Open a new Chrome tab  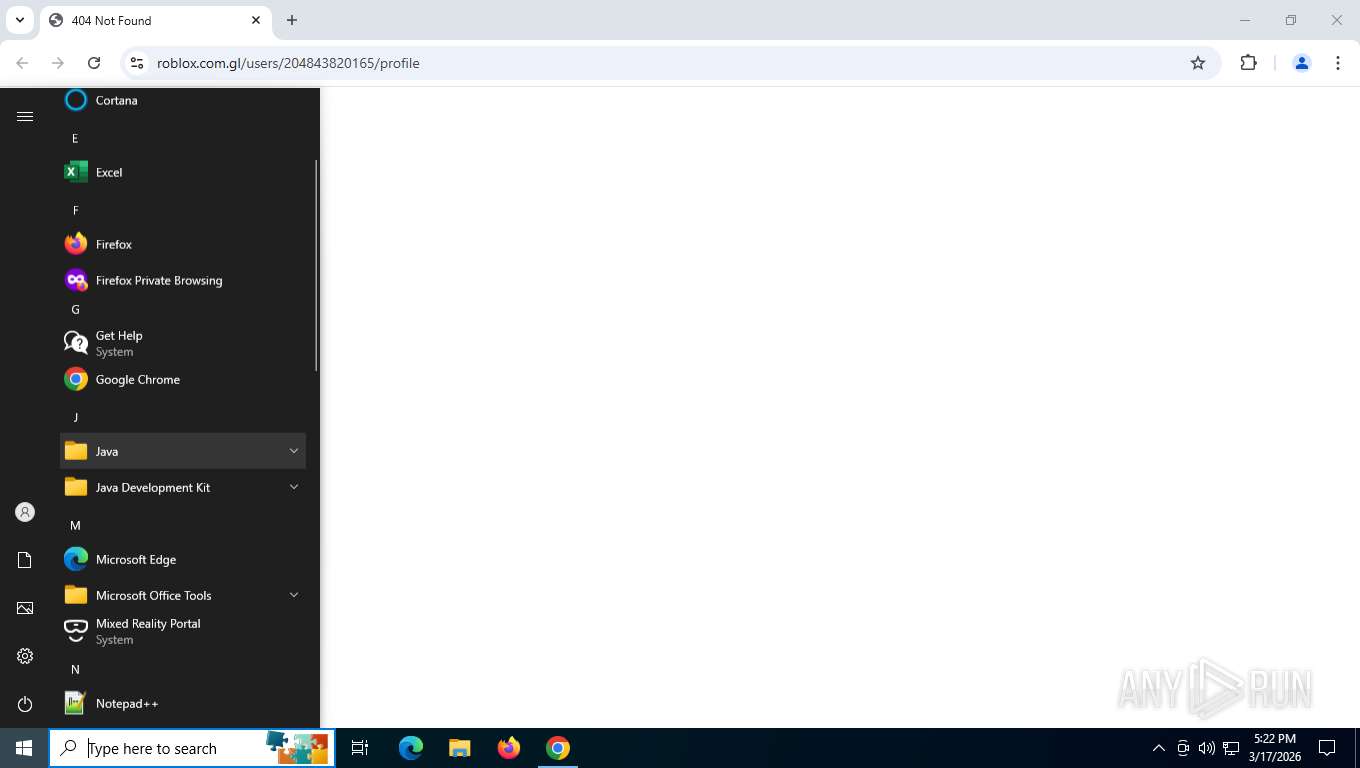tap(292, 20)
